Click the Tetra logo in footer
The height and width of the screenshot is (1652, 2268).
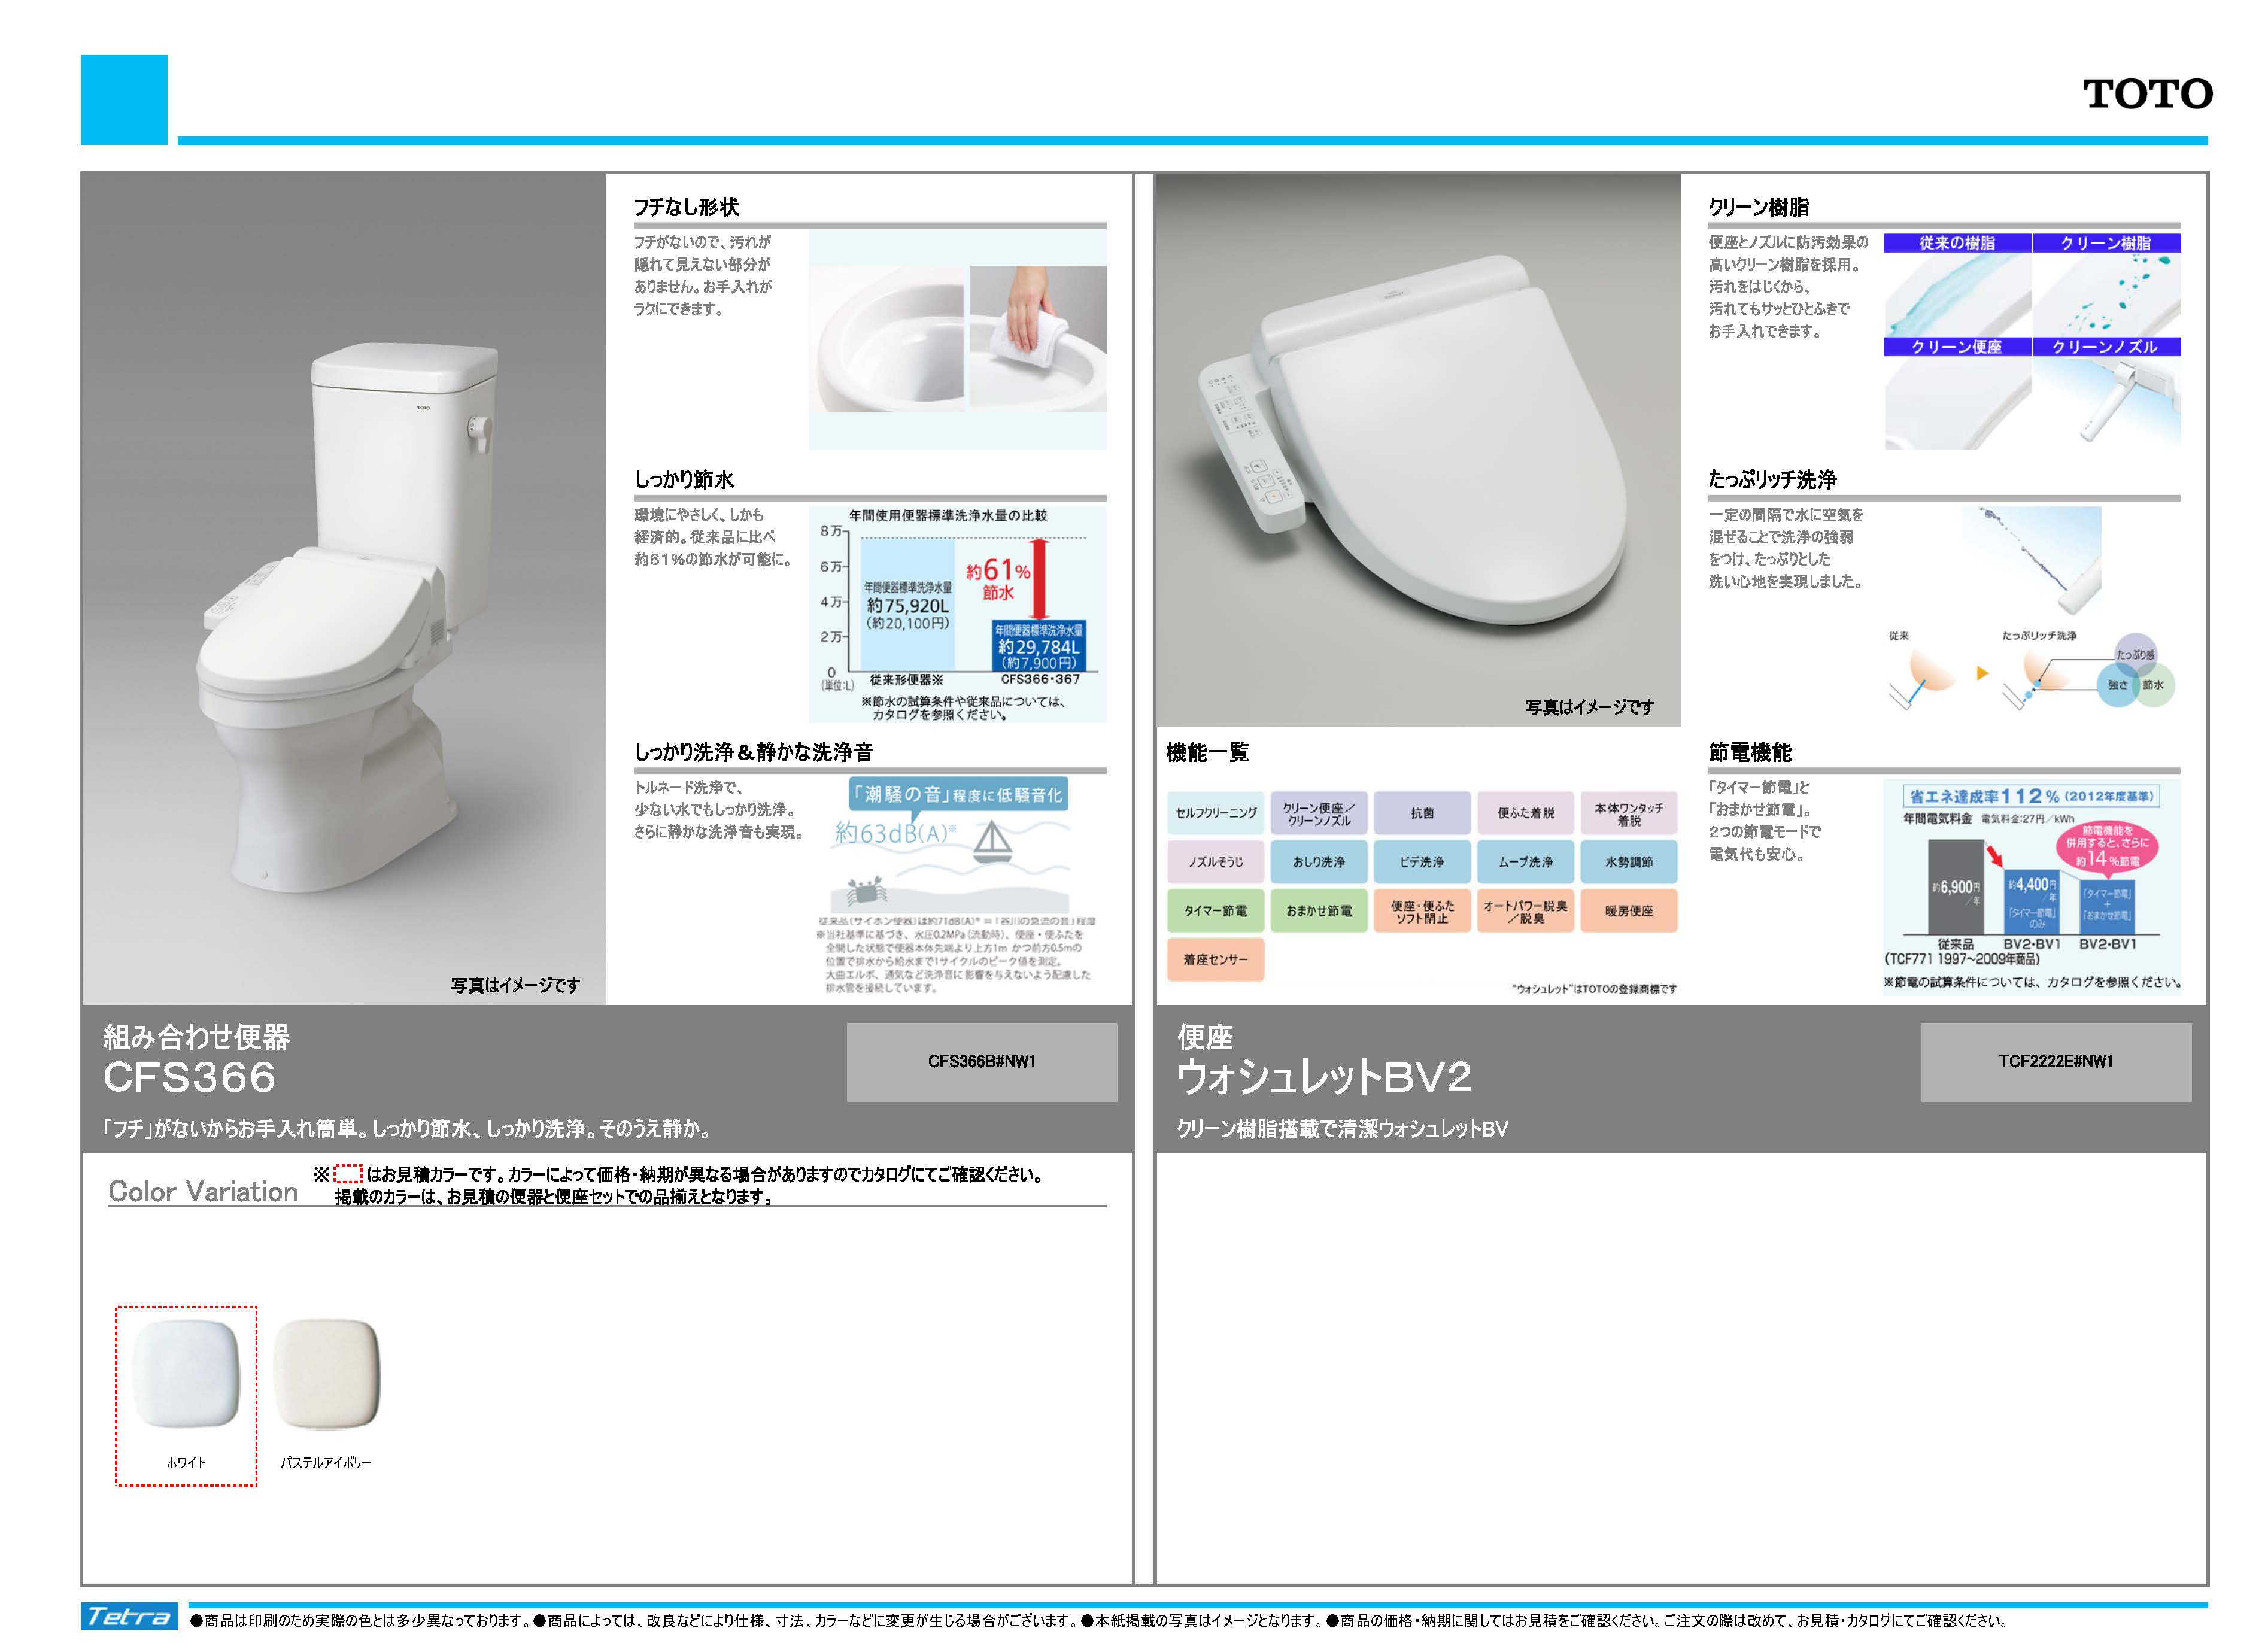coord(129,1617)
